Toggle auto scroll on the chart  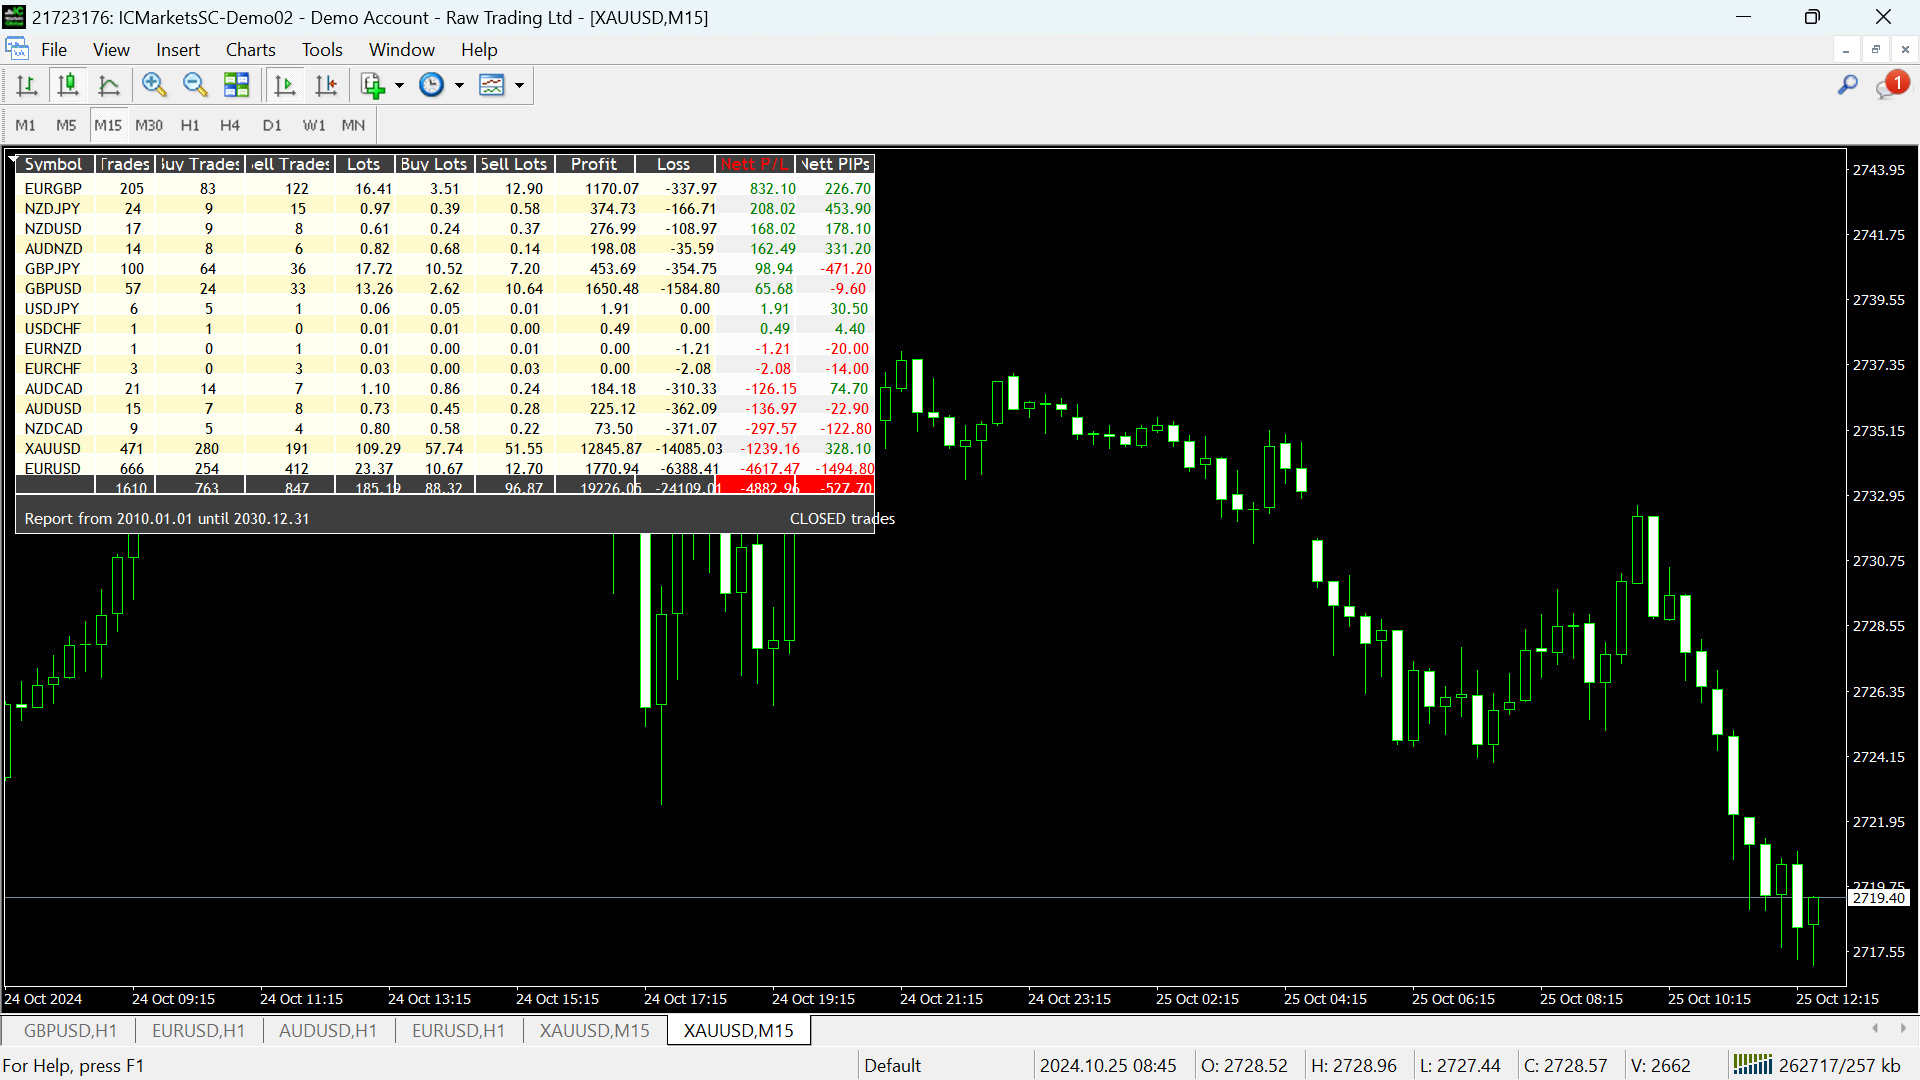pyautogui.click(x=285, y=85)
